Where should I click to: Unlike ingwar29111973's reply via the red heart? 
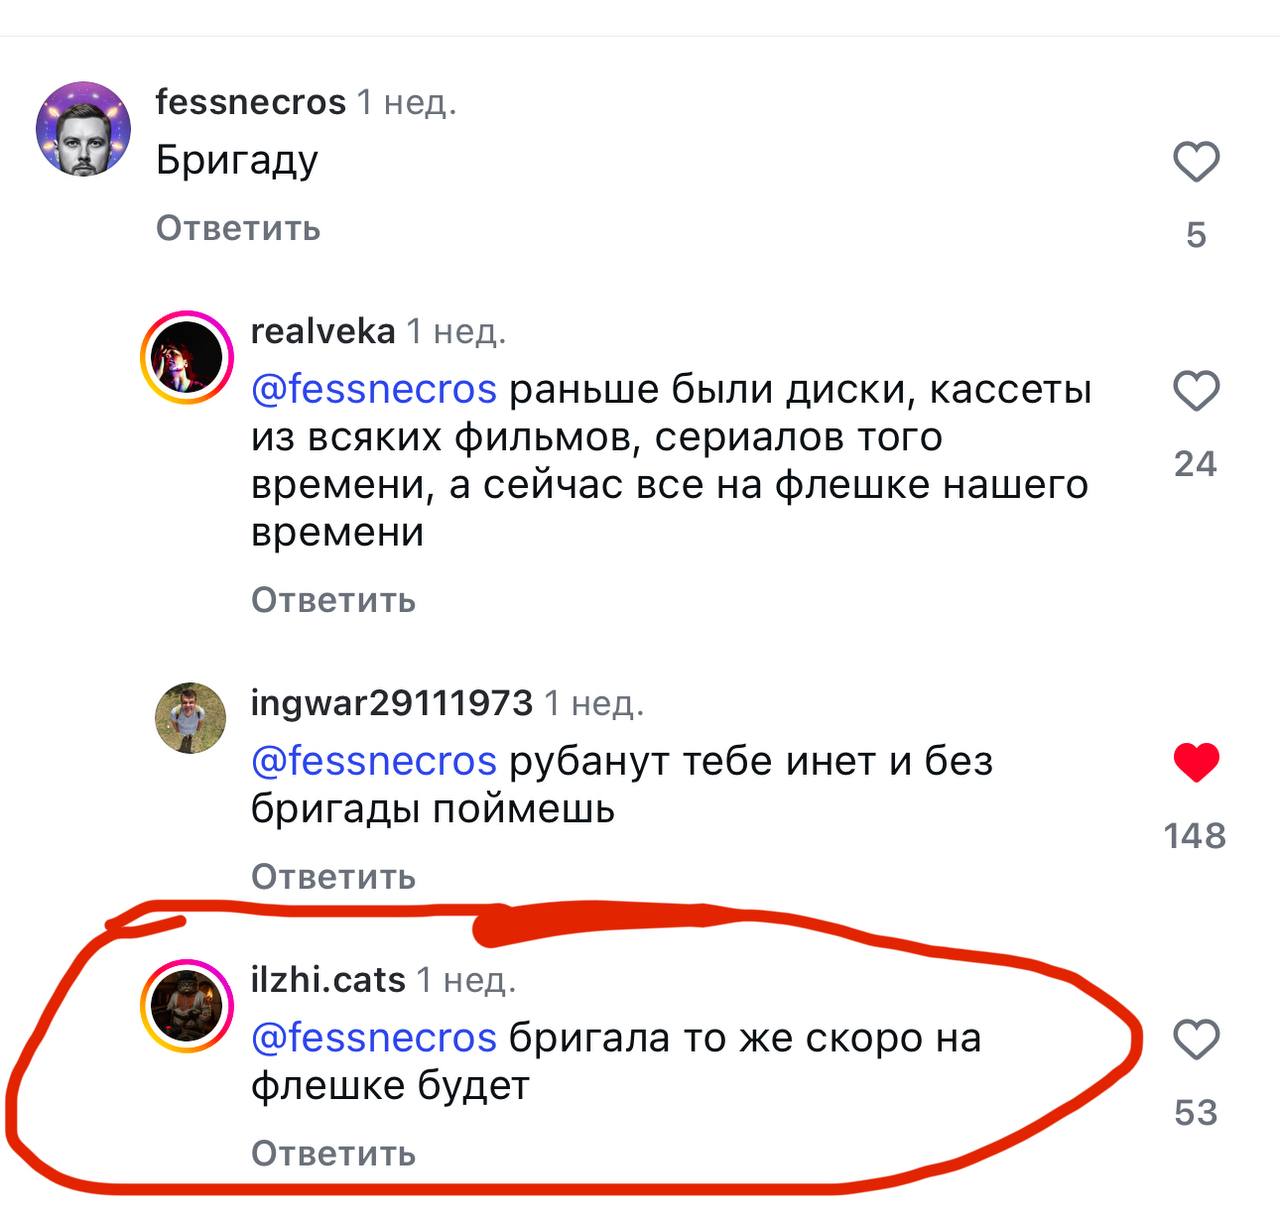[x=1196, y=763]
